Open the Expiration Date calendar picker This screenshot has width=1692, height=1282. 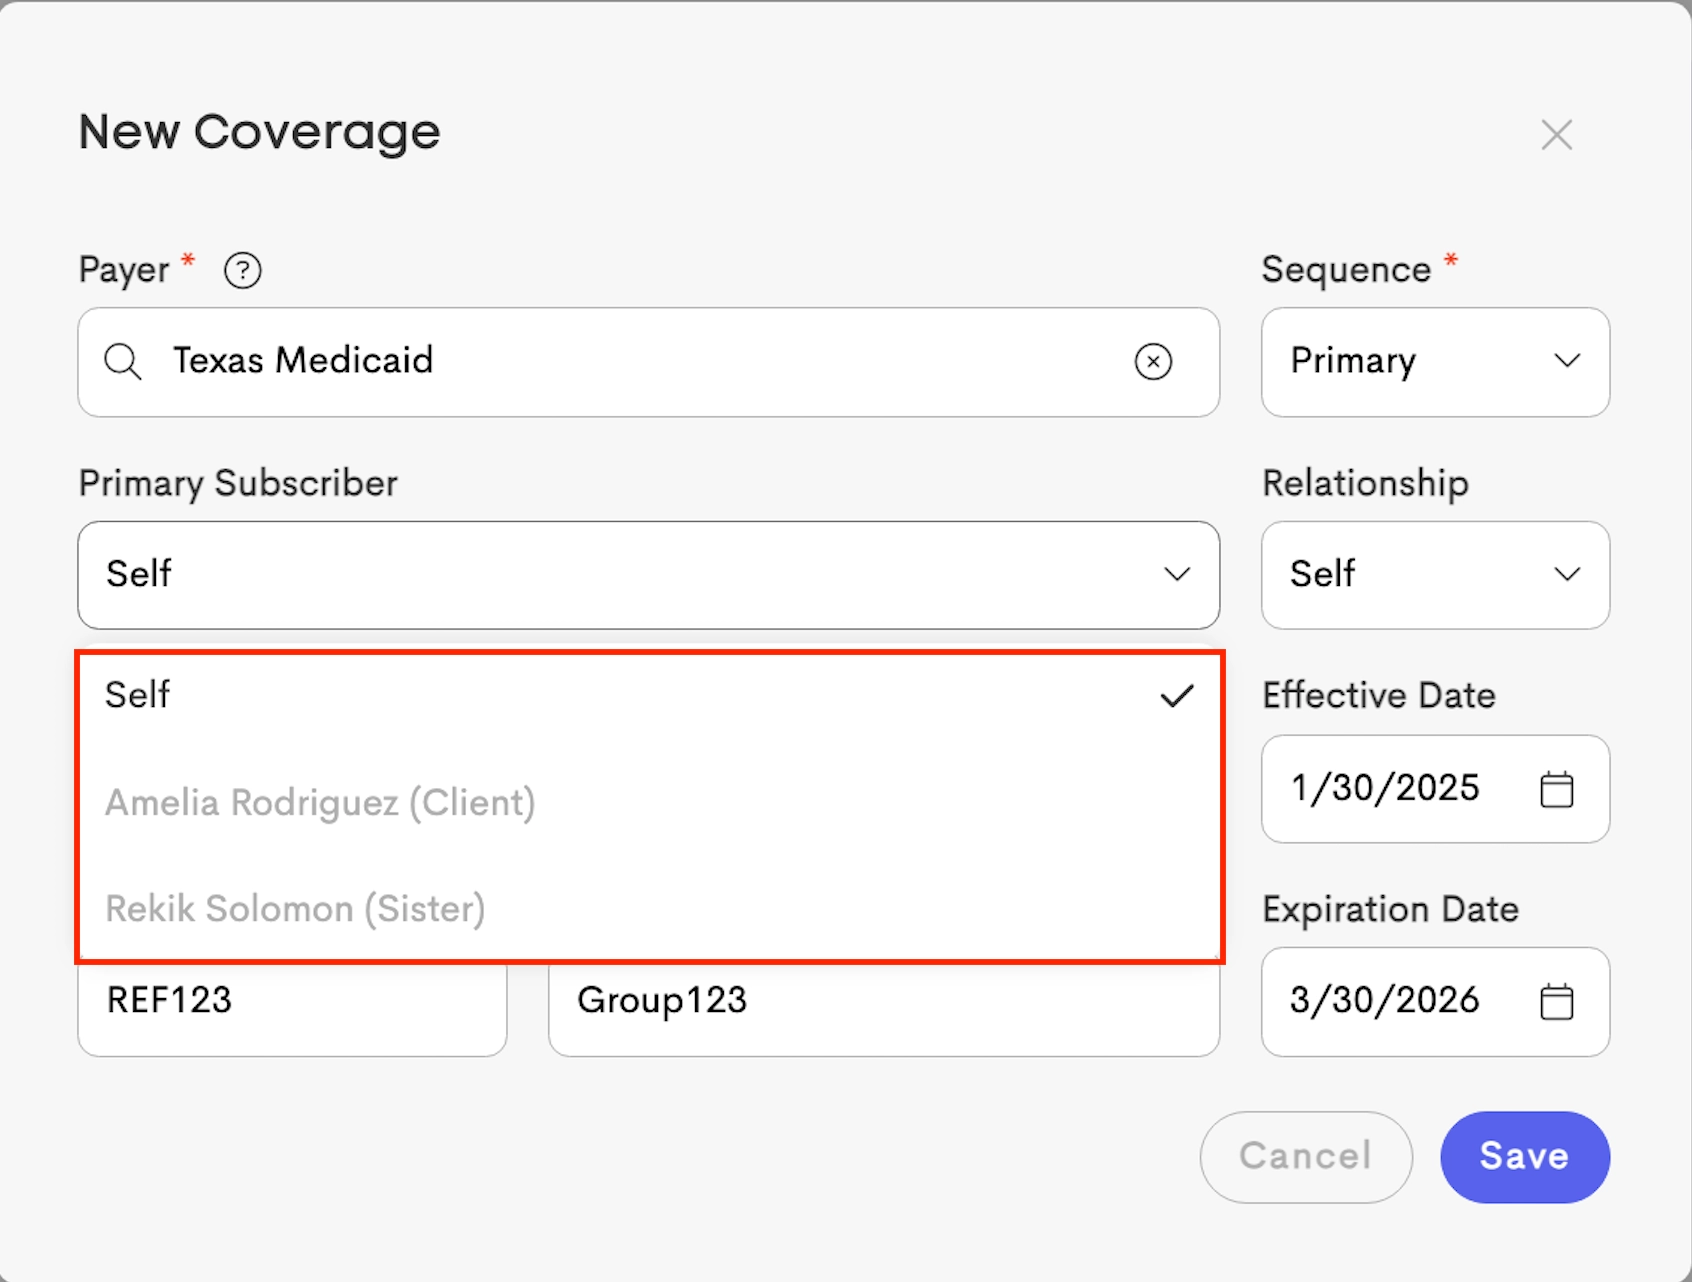coord(1556,1001)
